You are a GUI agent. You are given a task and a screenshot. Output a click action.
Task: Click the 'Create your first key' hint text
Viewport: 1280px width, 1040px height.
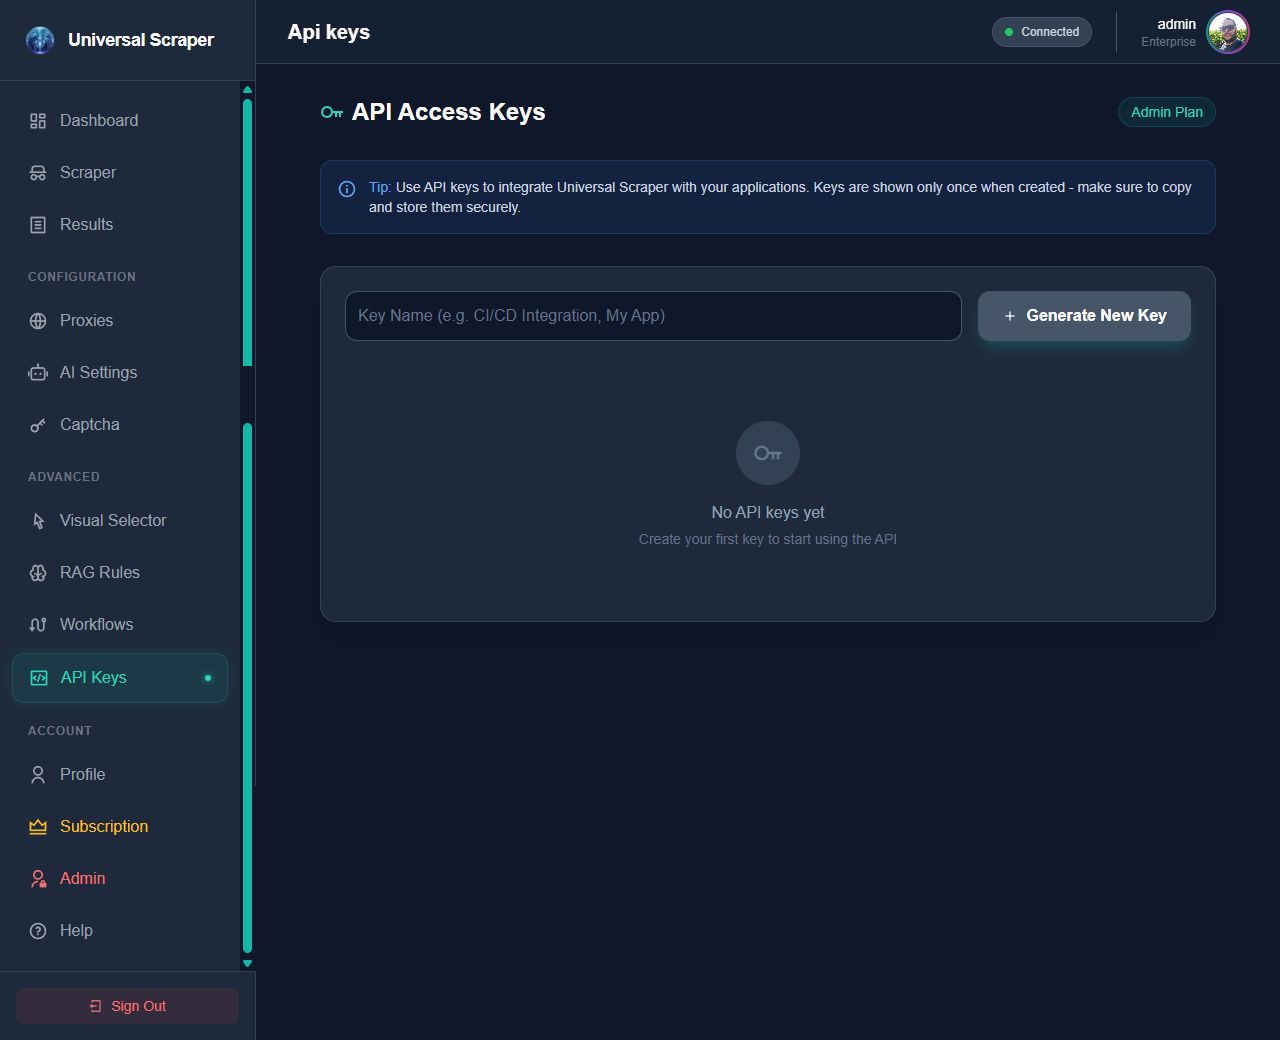click(x=768, y=539)
